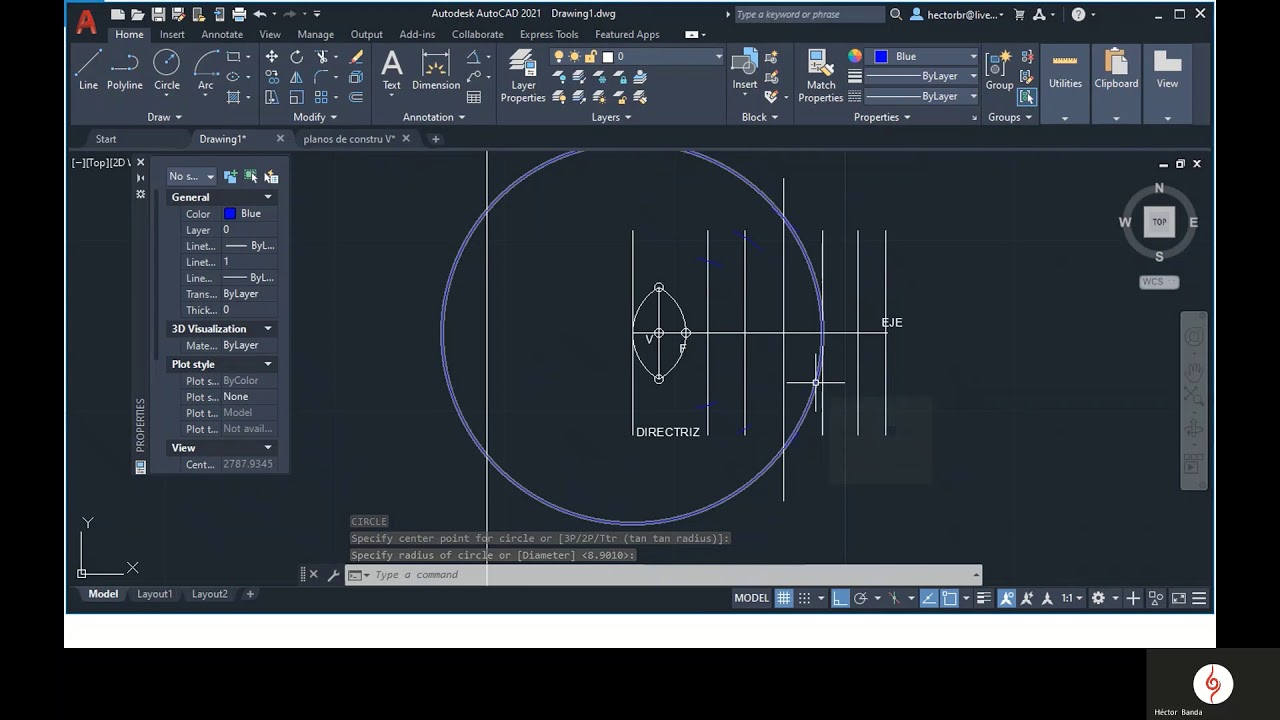
Task: Select the Line tool
Action: click(x=88, y=70)
